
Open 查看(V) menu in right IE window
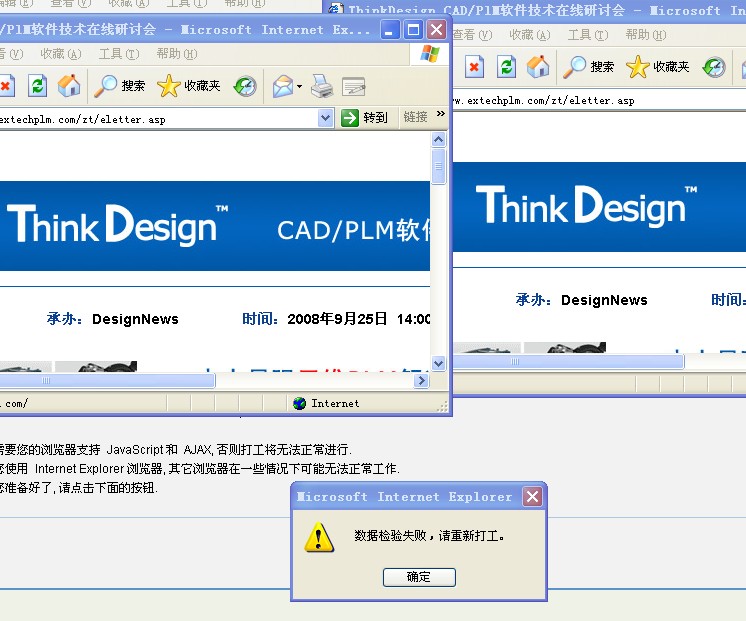pos(472,35)
